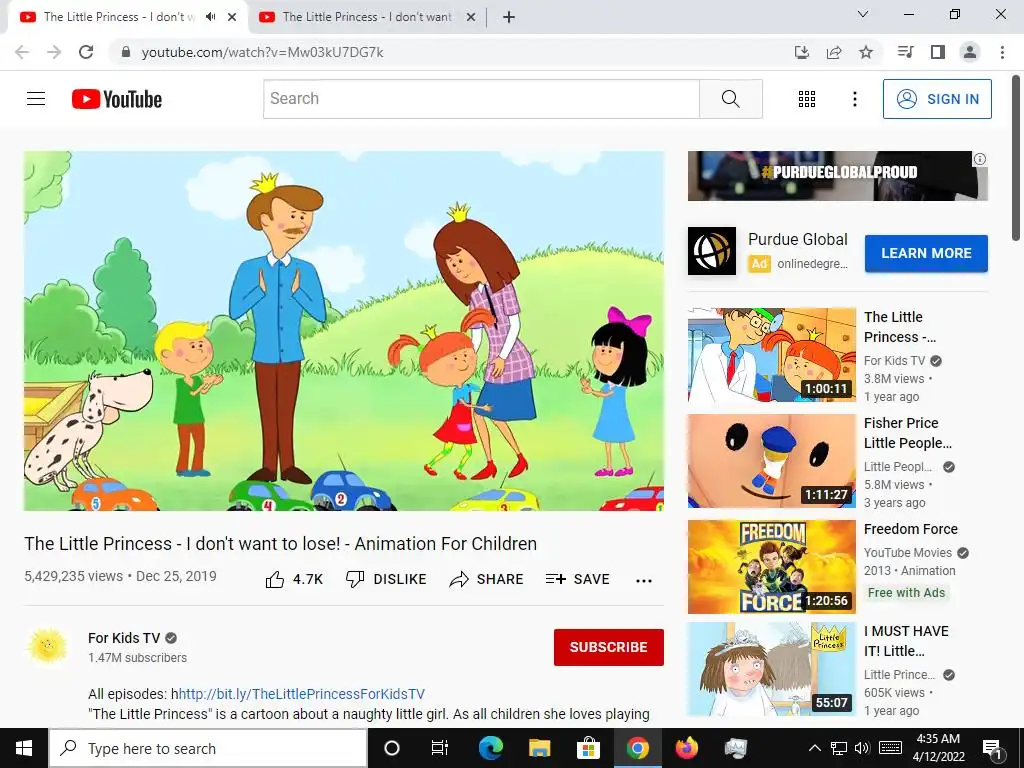Open Fisher Price Little People thumbnail
This screenshot has width=1024, height=768.
[x=771, y=460]
